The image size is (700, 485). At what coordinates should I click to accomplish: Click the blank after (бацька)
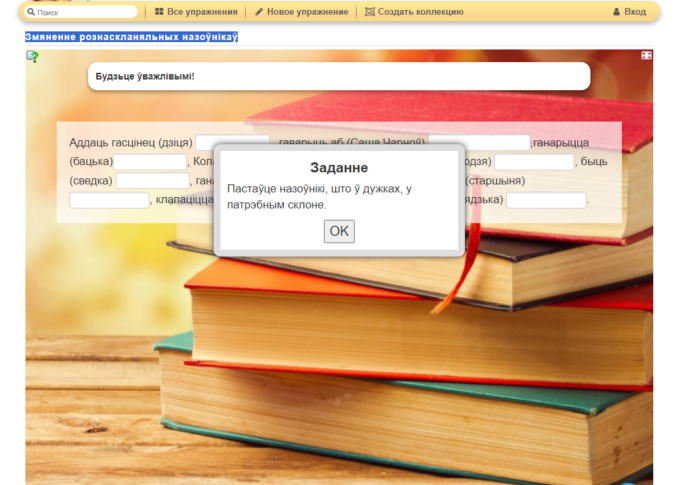point(151,162)
